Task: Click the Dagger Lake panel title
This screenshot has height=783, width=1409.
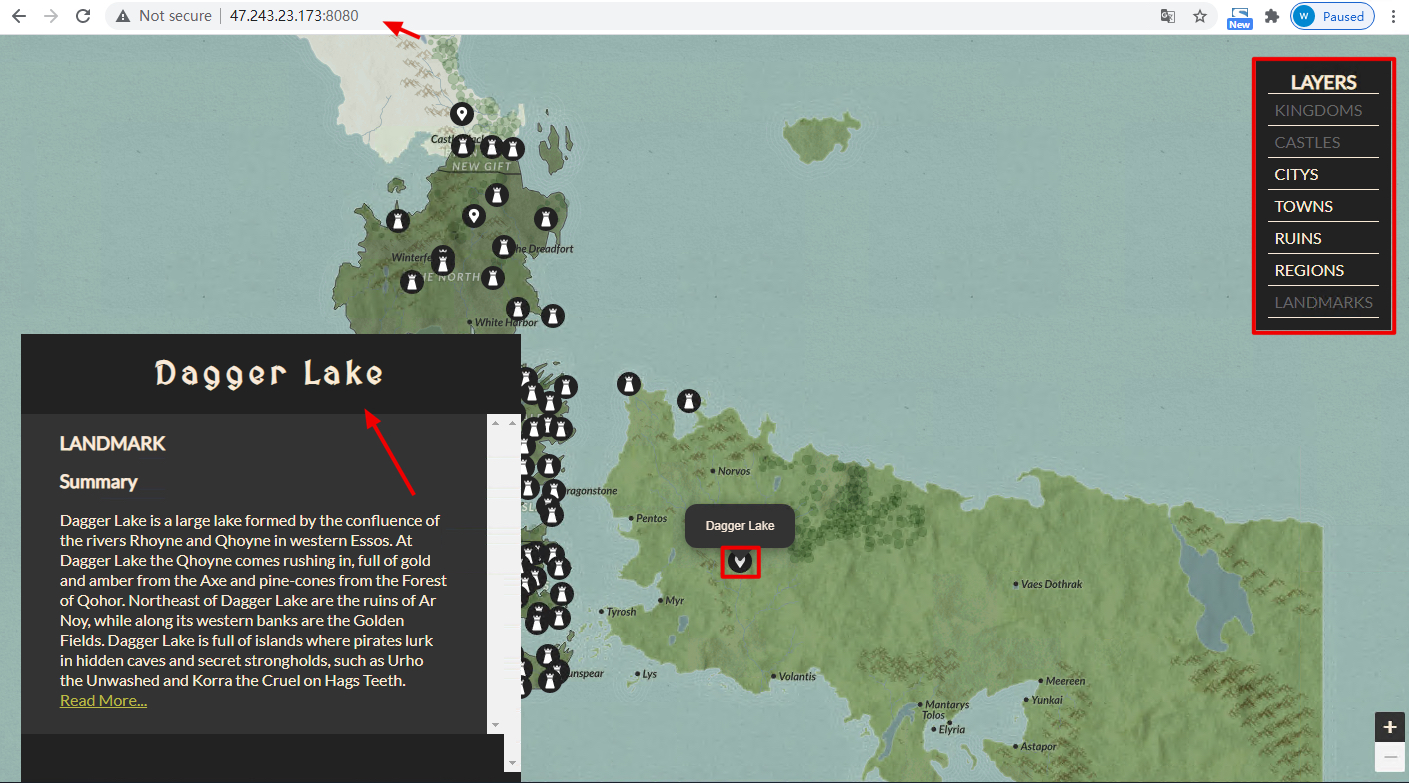Action: 269,374
